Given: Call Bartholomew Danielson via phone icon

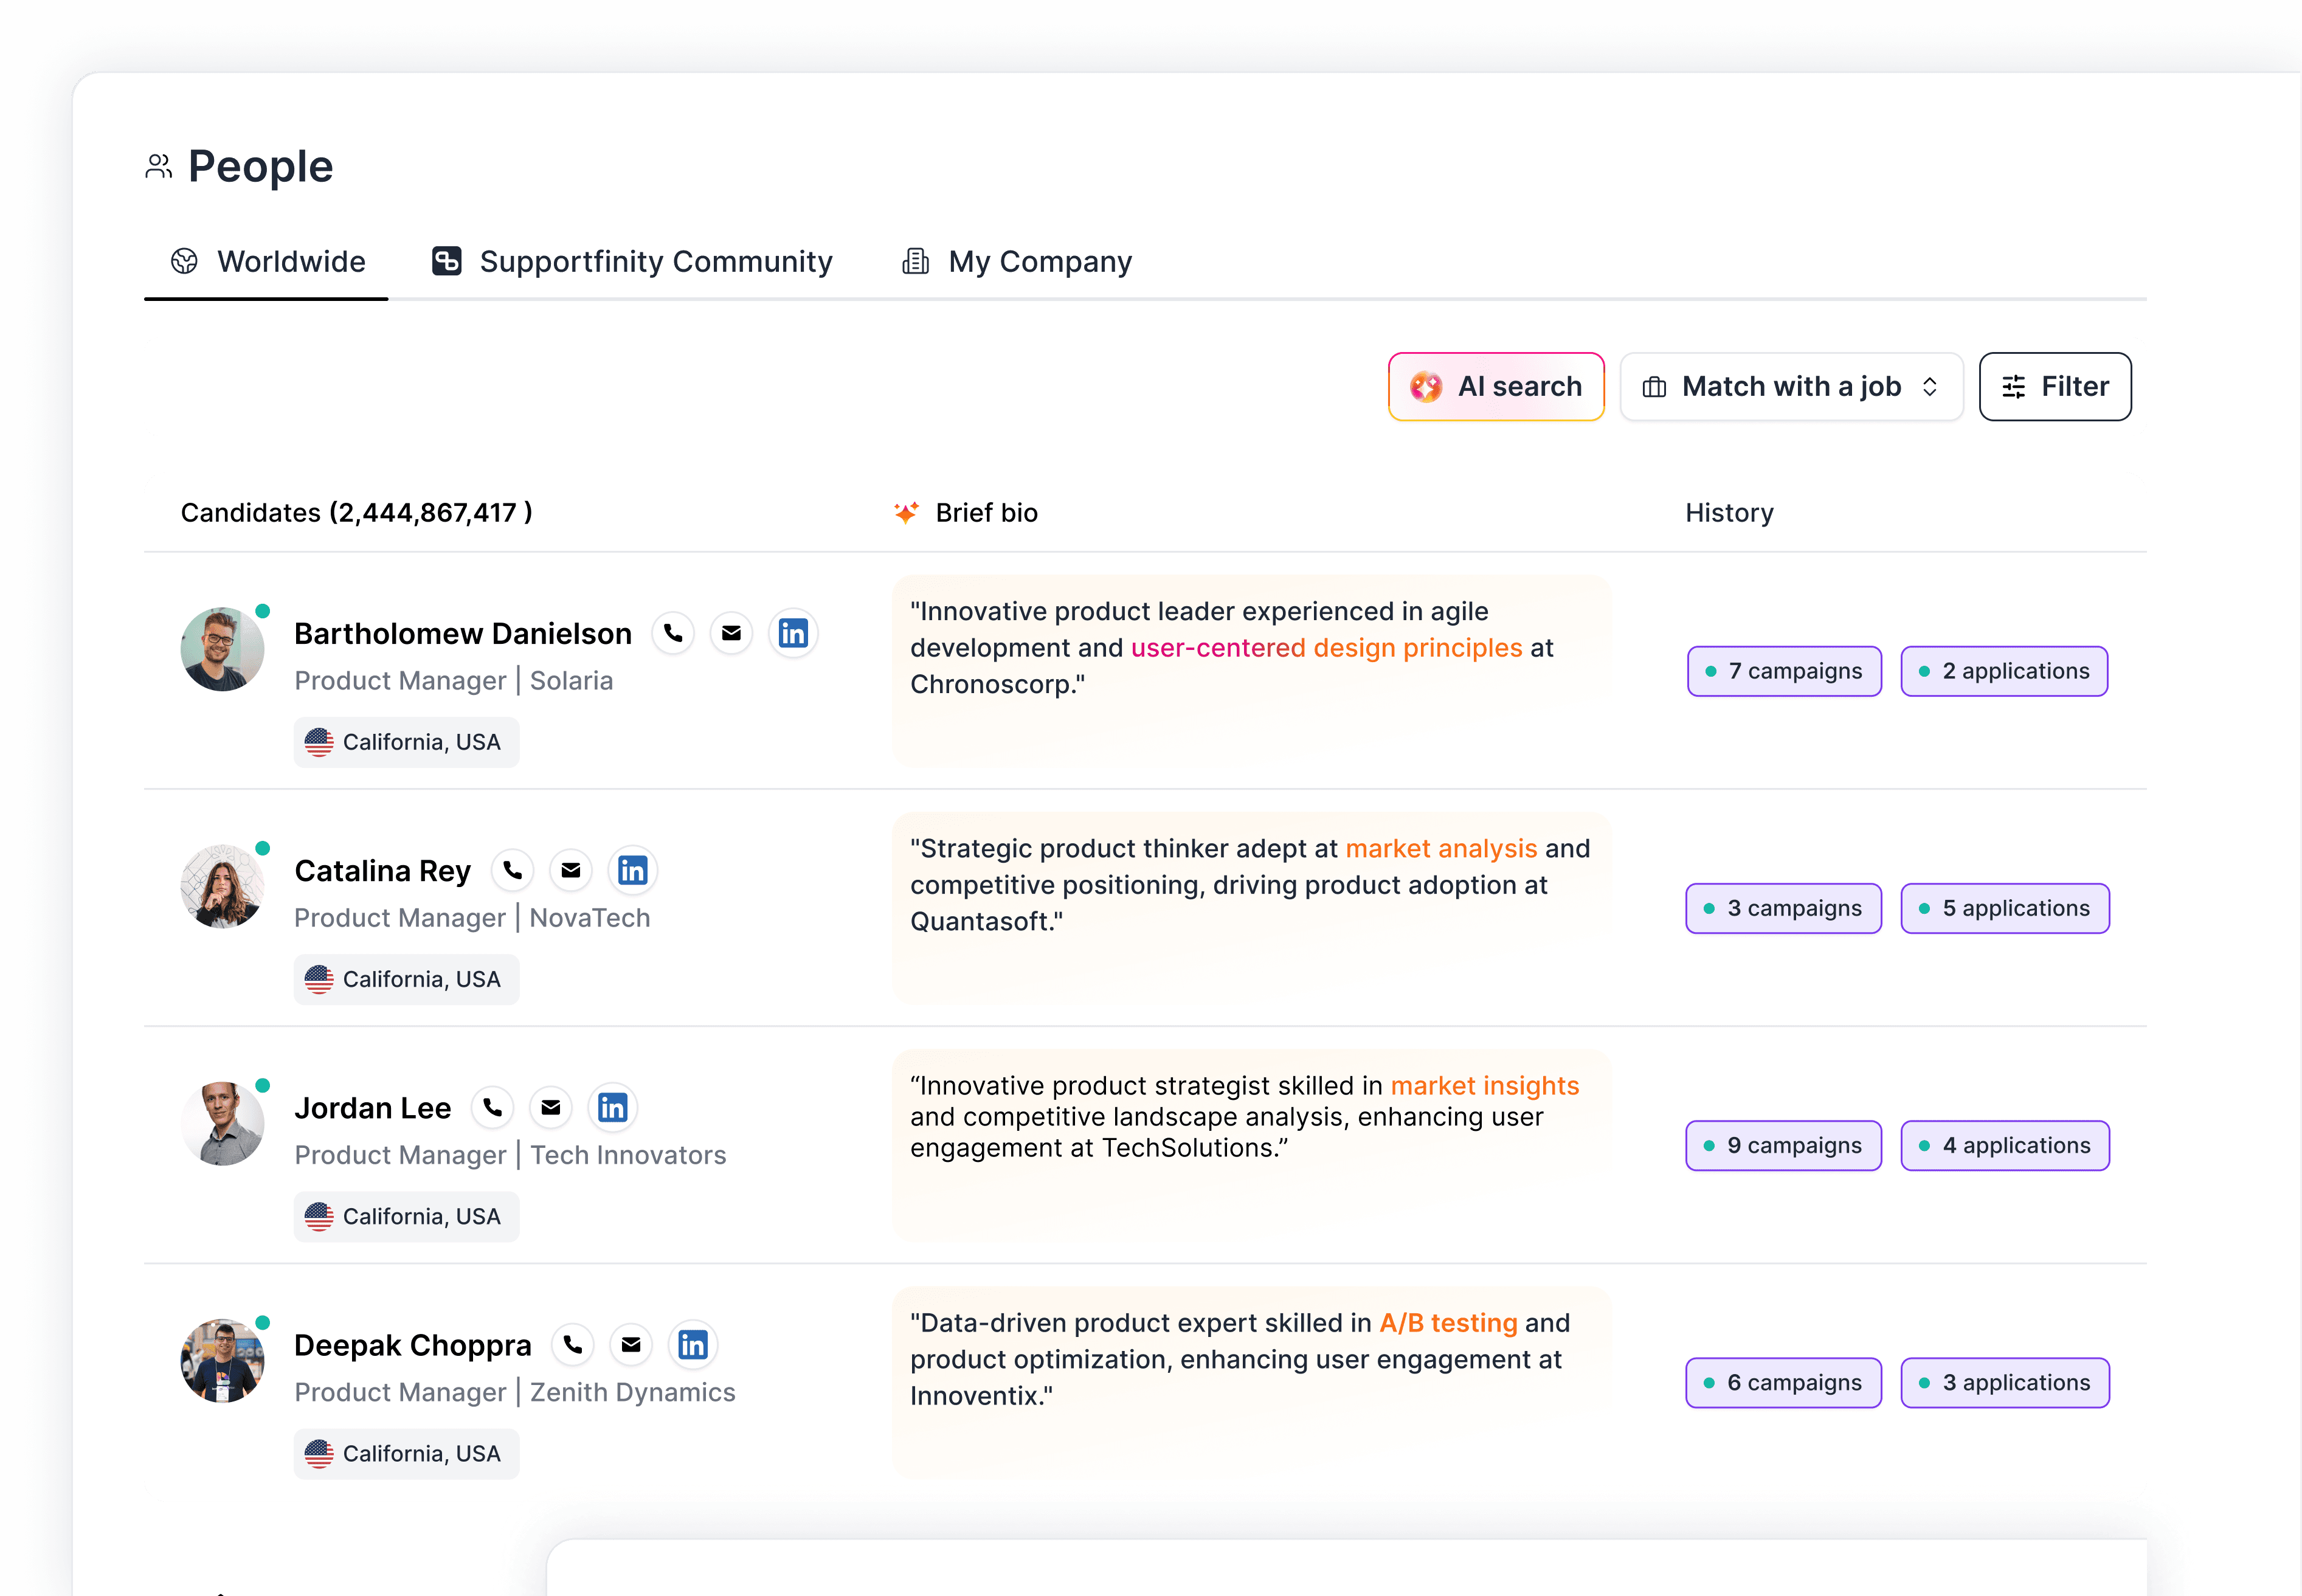Looking at the screenshot, I should pos(673,633).
